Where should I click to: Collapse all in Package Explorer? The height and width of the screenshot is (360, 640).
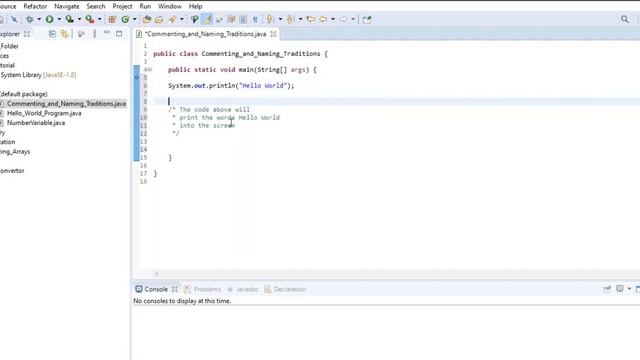52,34
